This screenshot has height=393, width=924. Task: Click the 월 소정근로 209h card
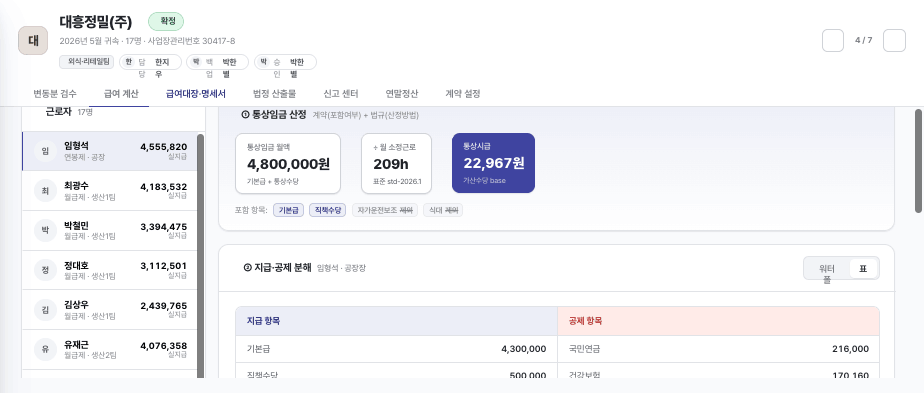coord(397,163)
